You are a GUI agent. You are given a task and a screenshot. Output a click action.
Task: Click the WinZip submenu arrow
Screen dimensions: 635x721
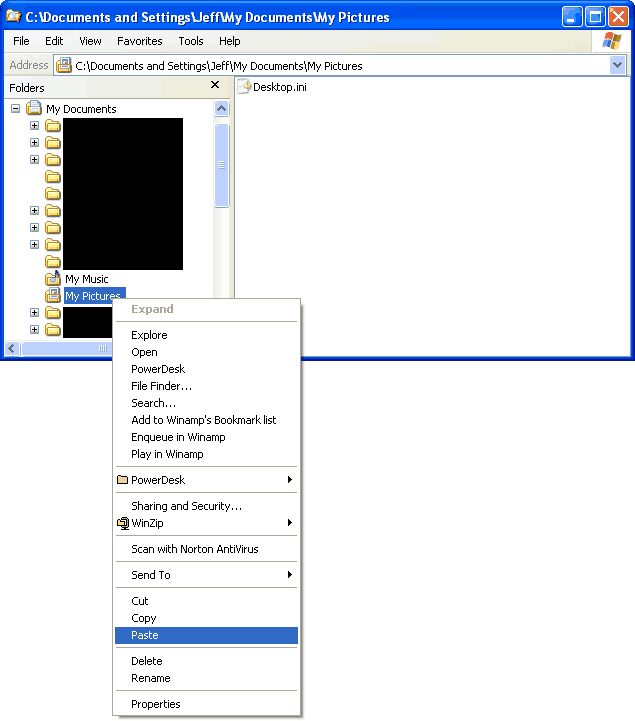click(x=290, y=522)
